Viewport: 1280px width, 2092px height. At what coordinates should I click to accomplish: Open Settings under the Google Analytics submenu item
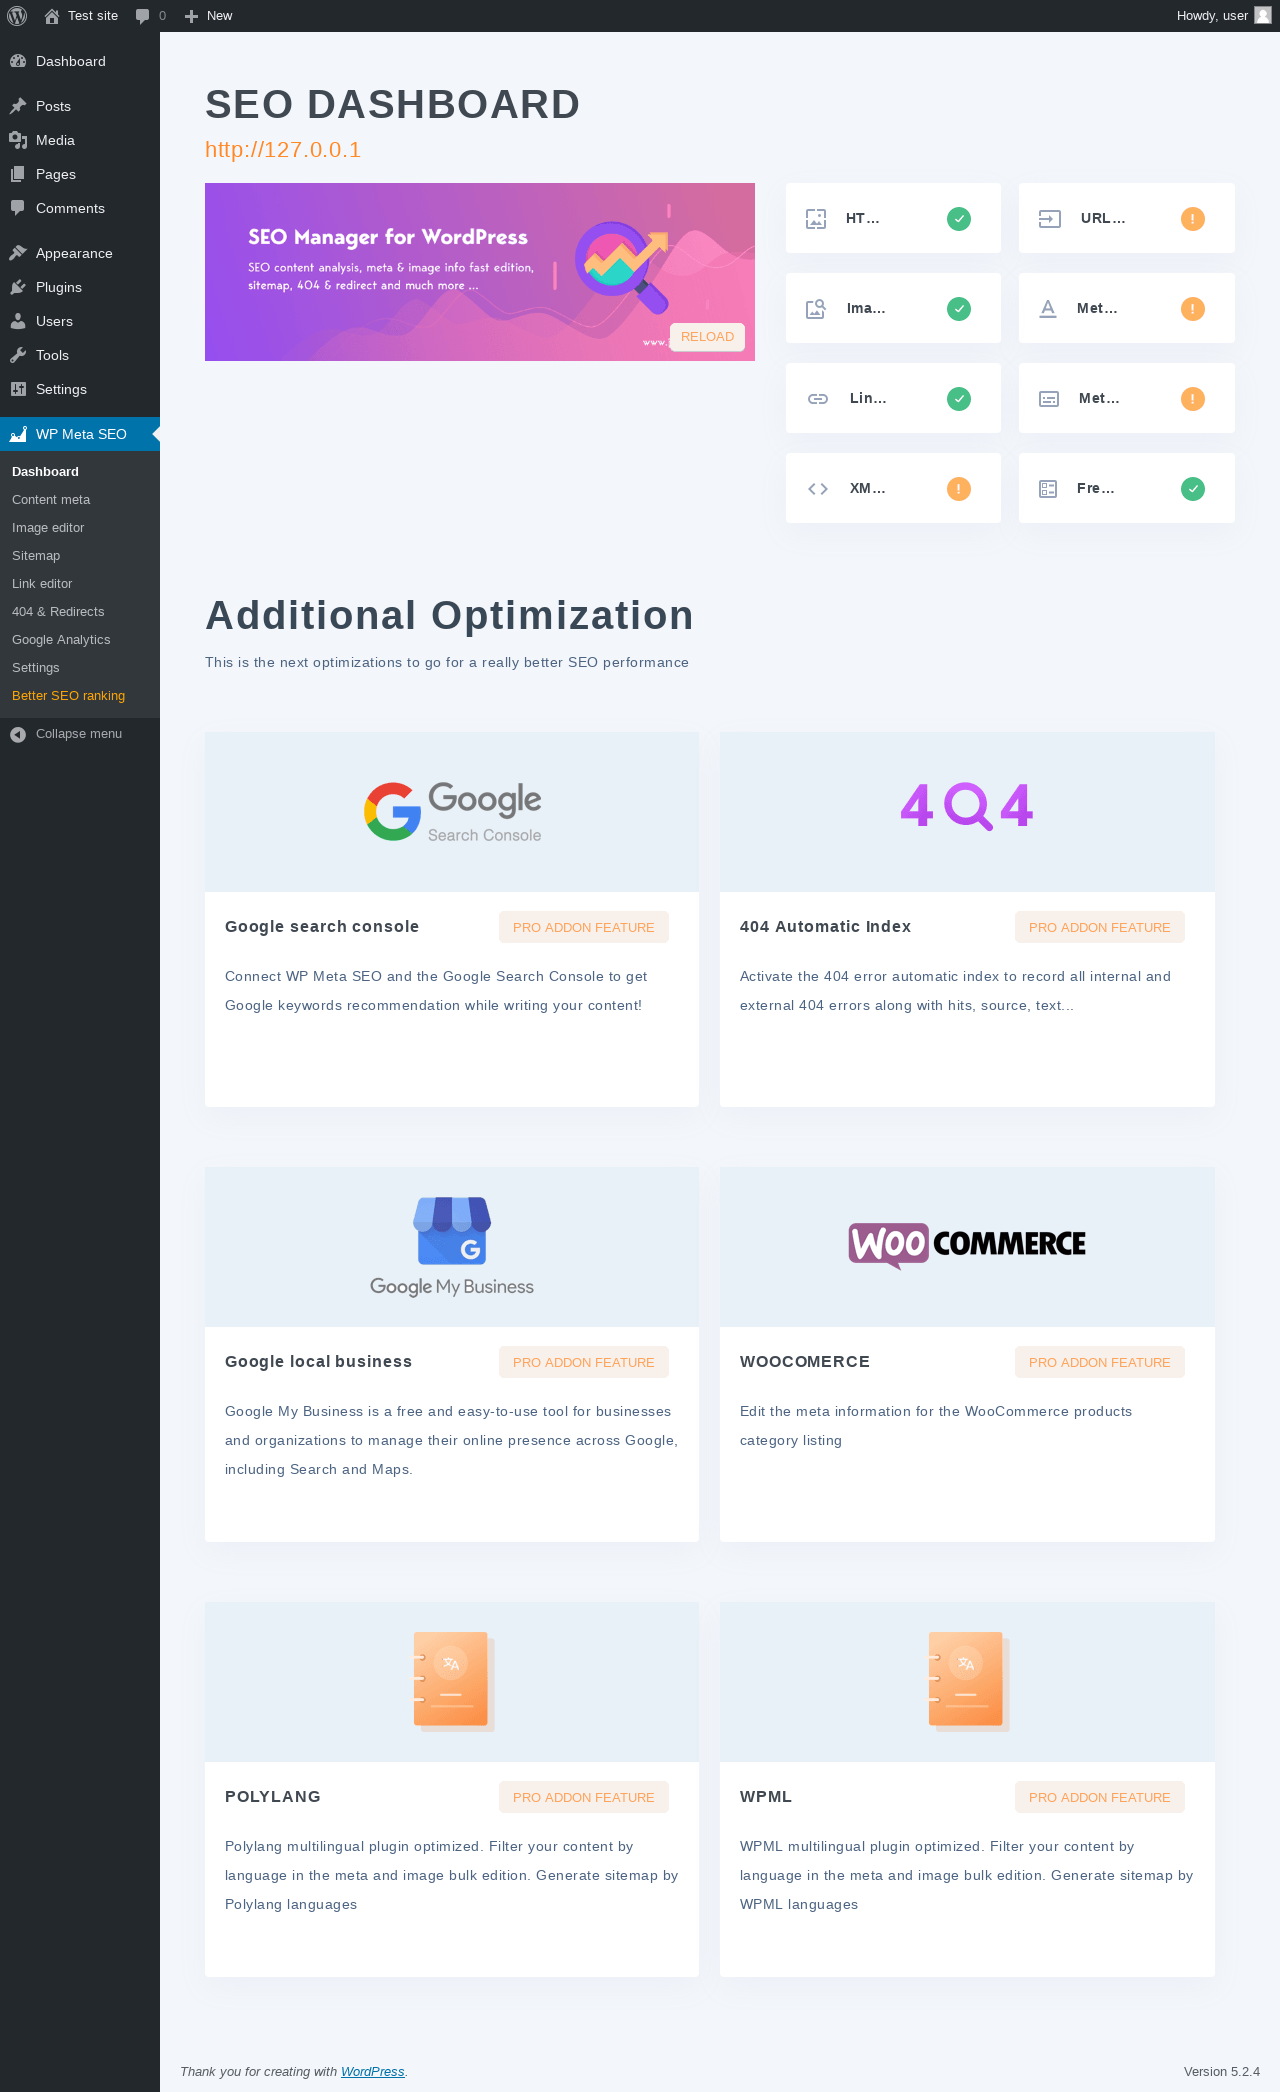point(36,668)
